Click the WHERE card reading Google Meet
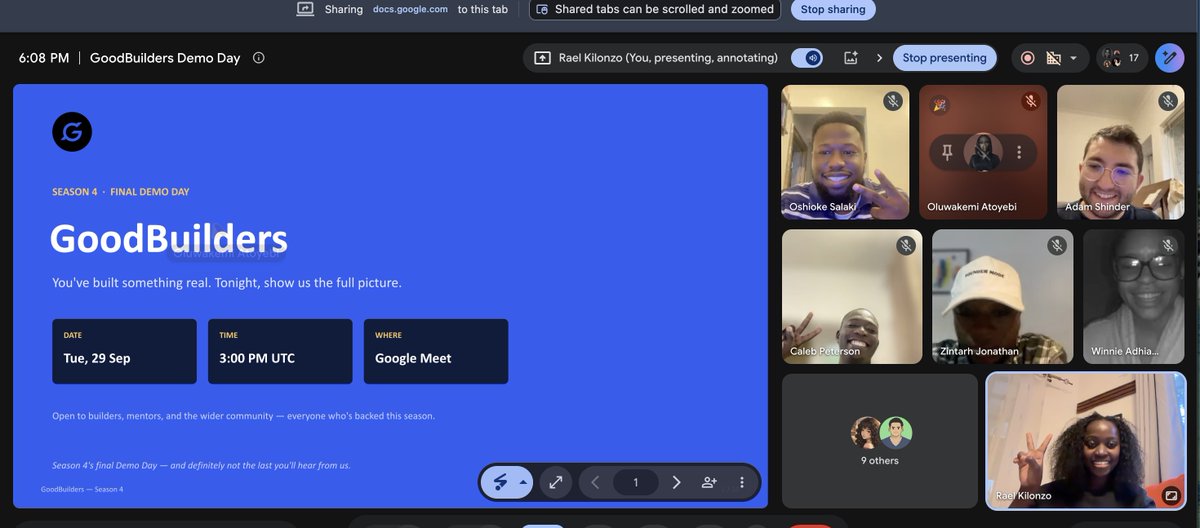Screen dimensions: 1200x528 tap(436, 351)
